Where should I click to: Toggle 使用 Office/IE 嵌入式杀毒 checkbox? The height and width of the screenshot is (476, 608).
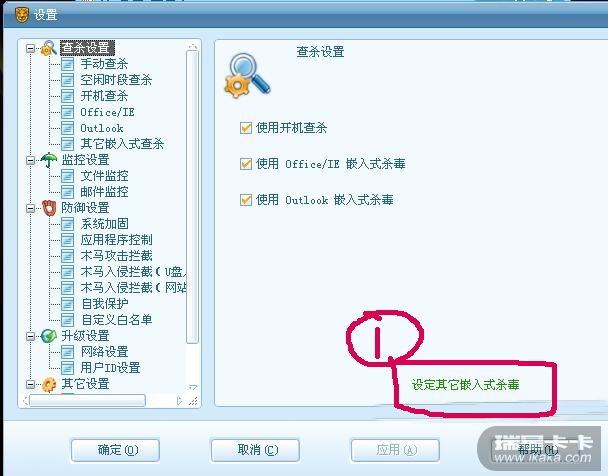(x=246, y=164)
